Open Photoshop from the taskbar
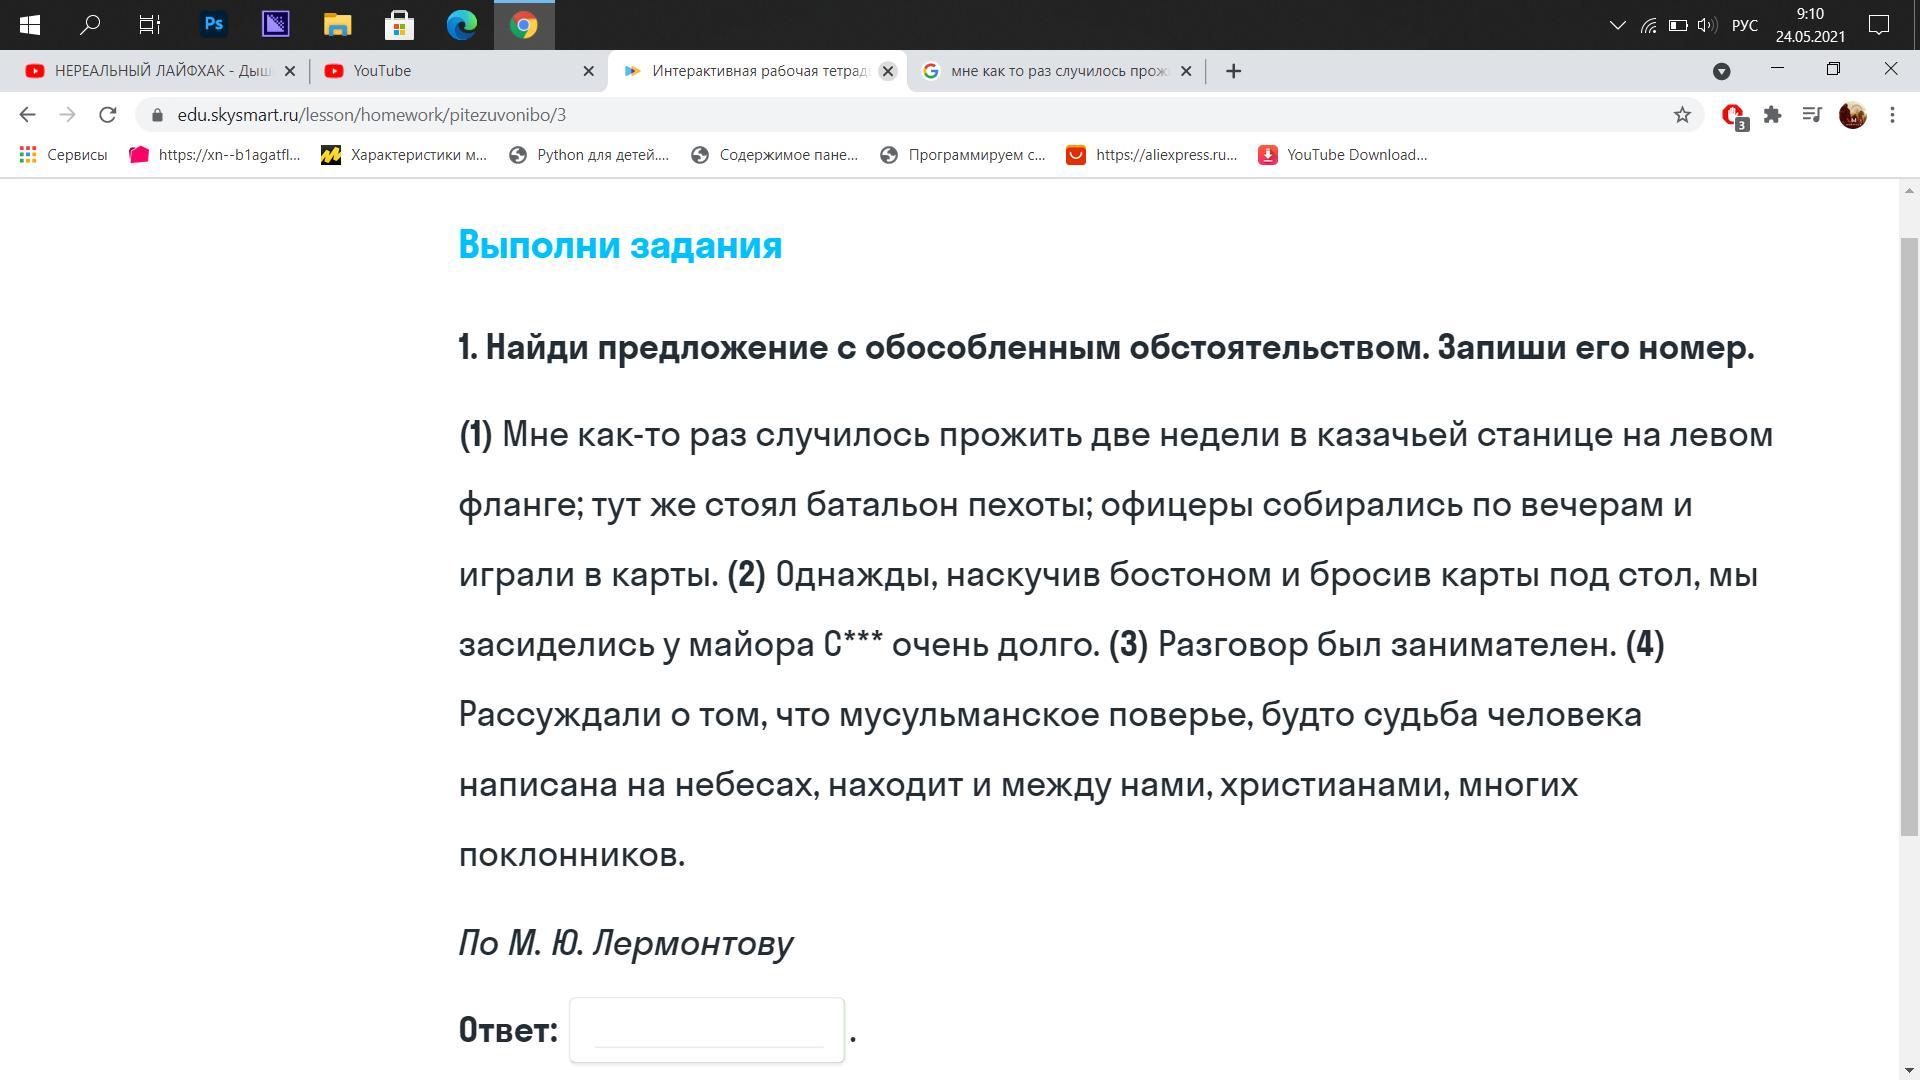Screen dimensions: 1920x1080 (213, 24)
